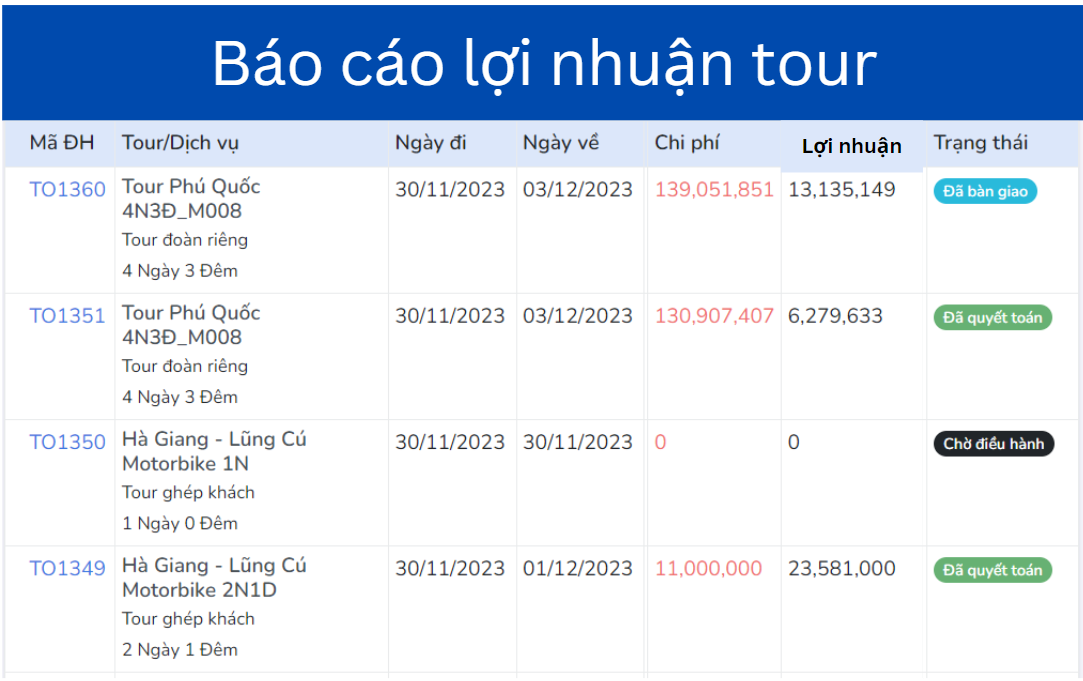Click '1 Ngày 0 Đêm' duration text
Screen dimensions: 1083x681
(x=180, y=524)
